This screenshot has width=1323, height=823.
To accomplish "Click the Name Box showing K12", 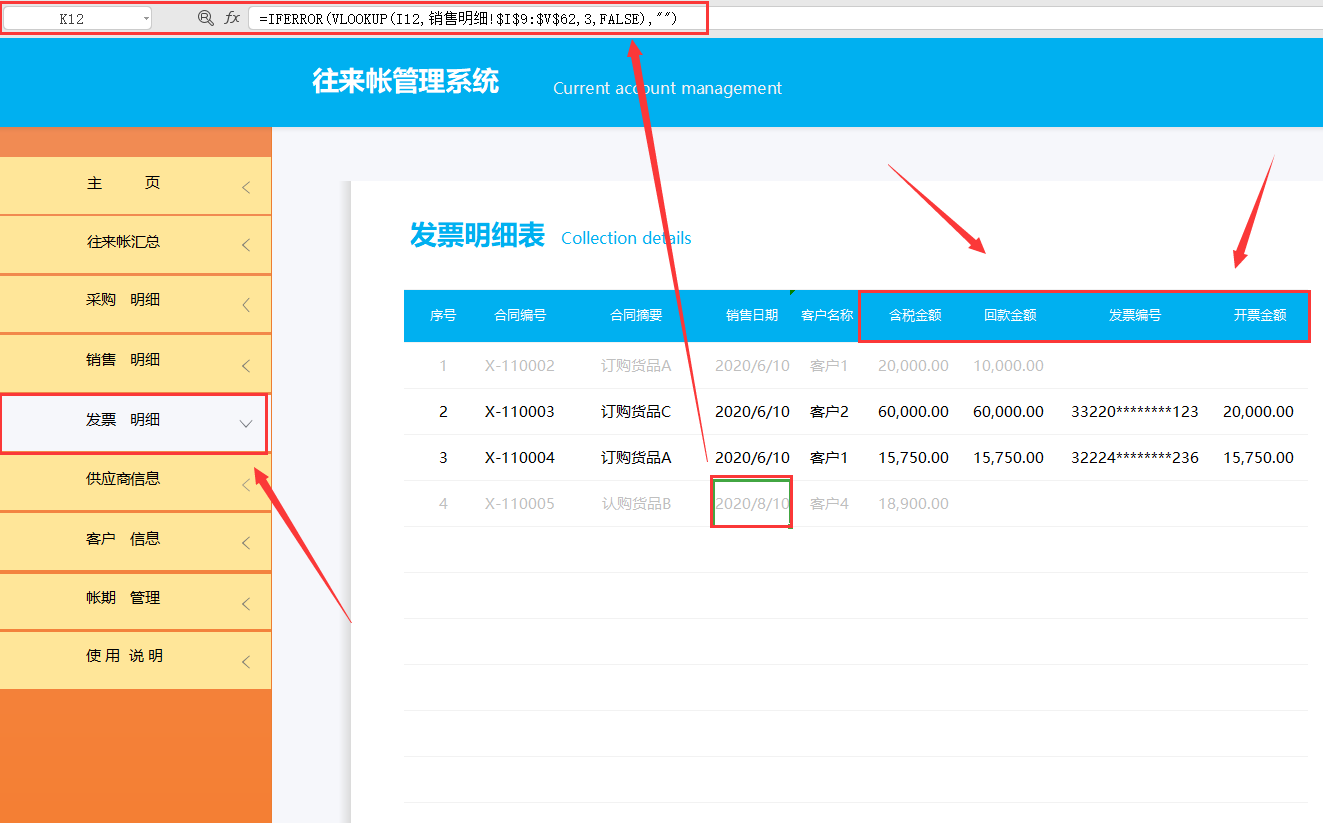I will (70, 17).
